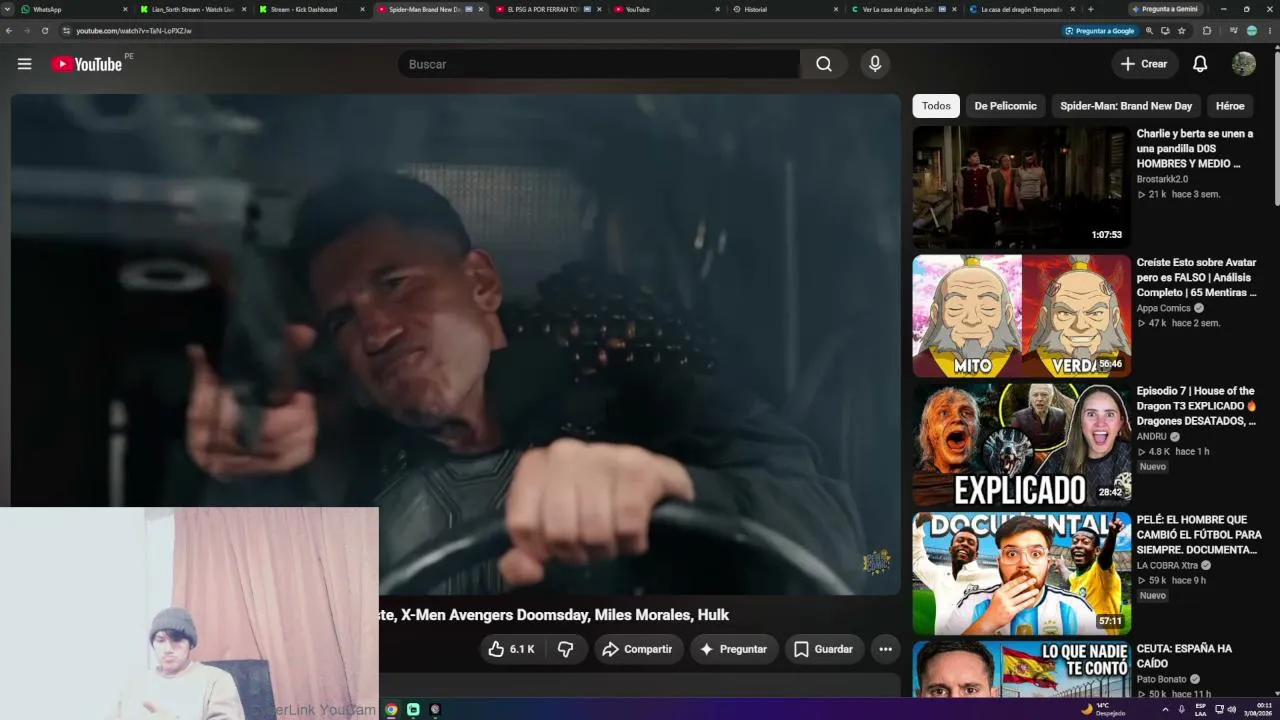Open a new browser tab
1280x720 pixels.
[x=1090, y=9]
